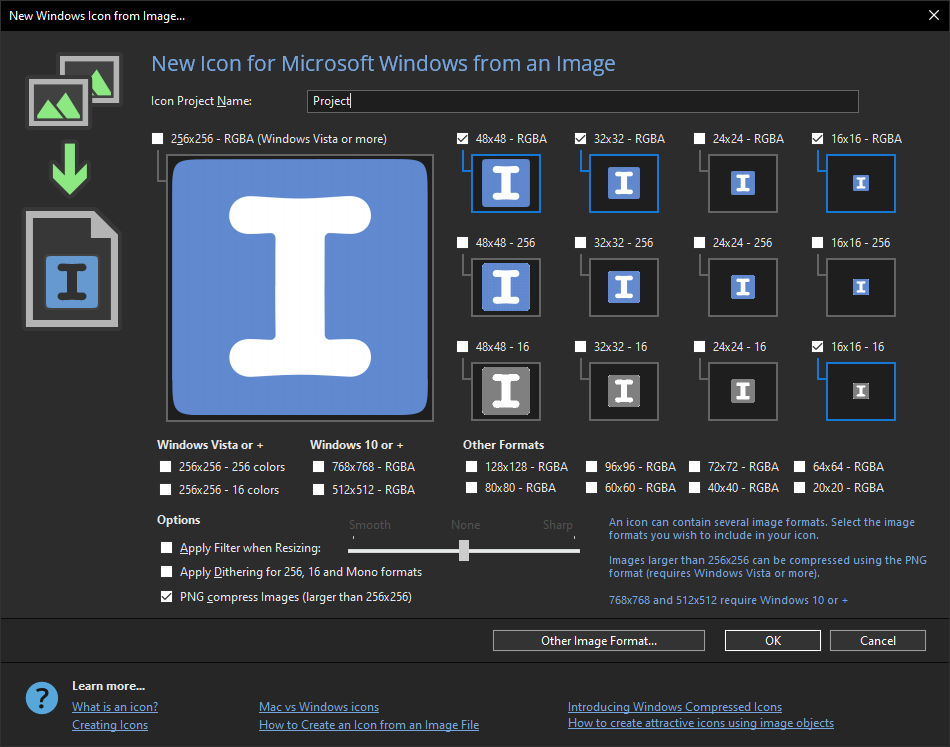The image size is (950, 747).
Task: Open the "What is an icon?" link
Action: click(x=114, y=706)
